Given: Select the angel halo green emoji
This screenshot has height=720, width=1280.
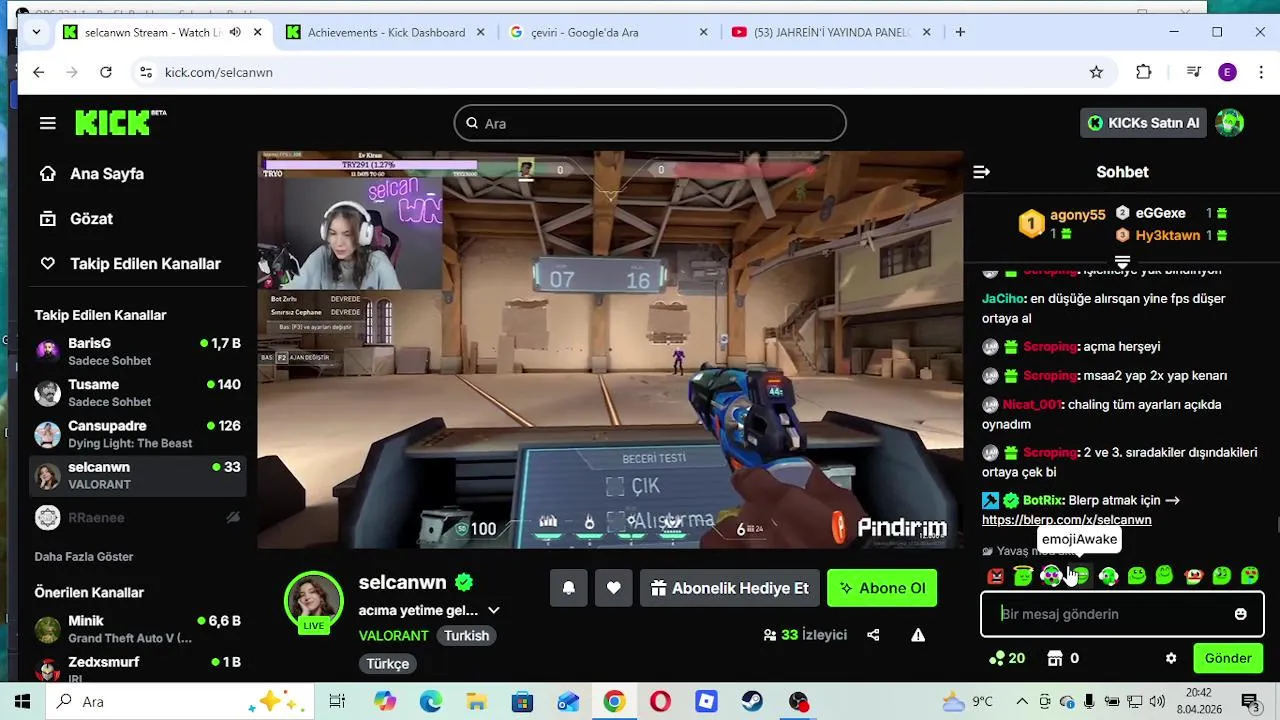Looking at the screenshot, I should [x=1023, y=576].
